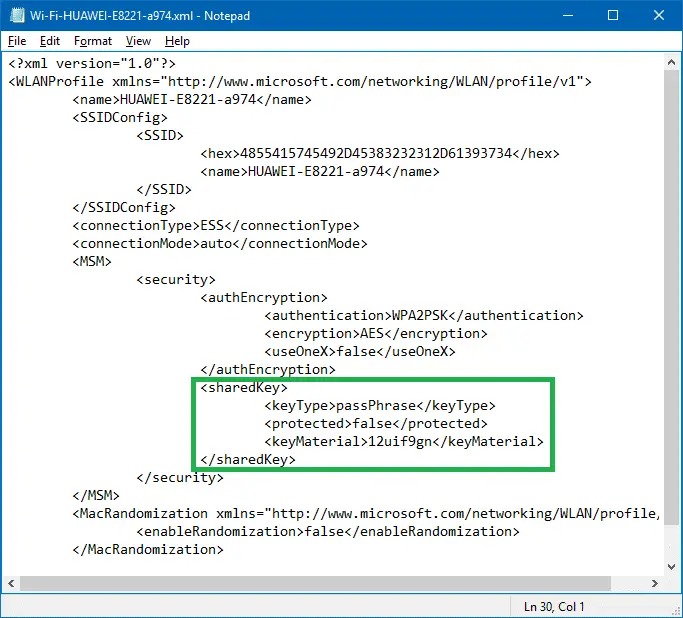Viewport: 683px width, 618px height.
Task: Click the closing MacRandomization tag
Action: (x=148, y=550)
